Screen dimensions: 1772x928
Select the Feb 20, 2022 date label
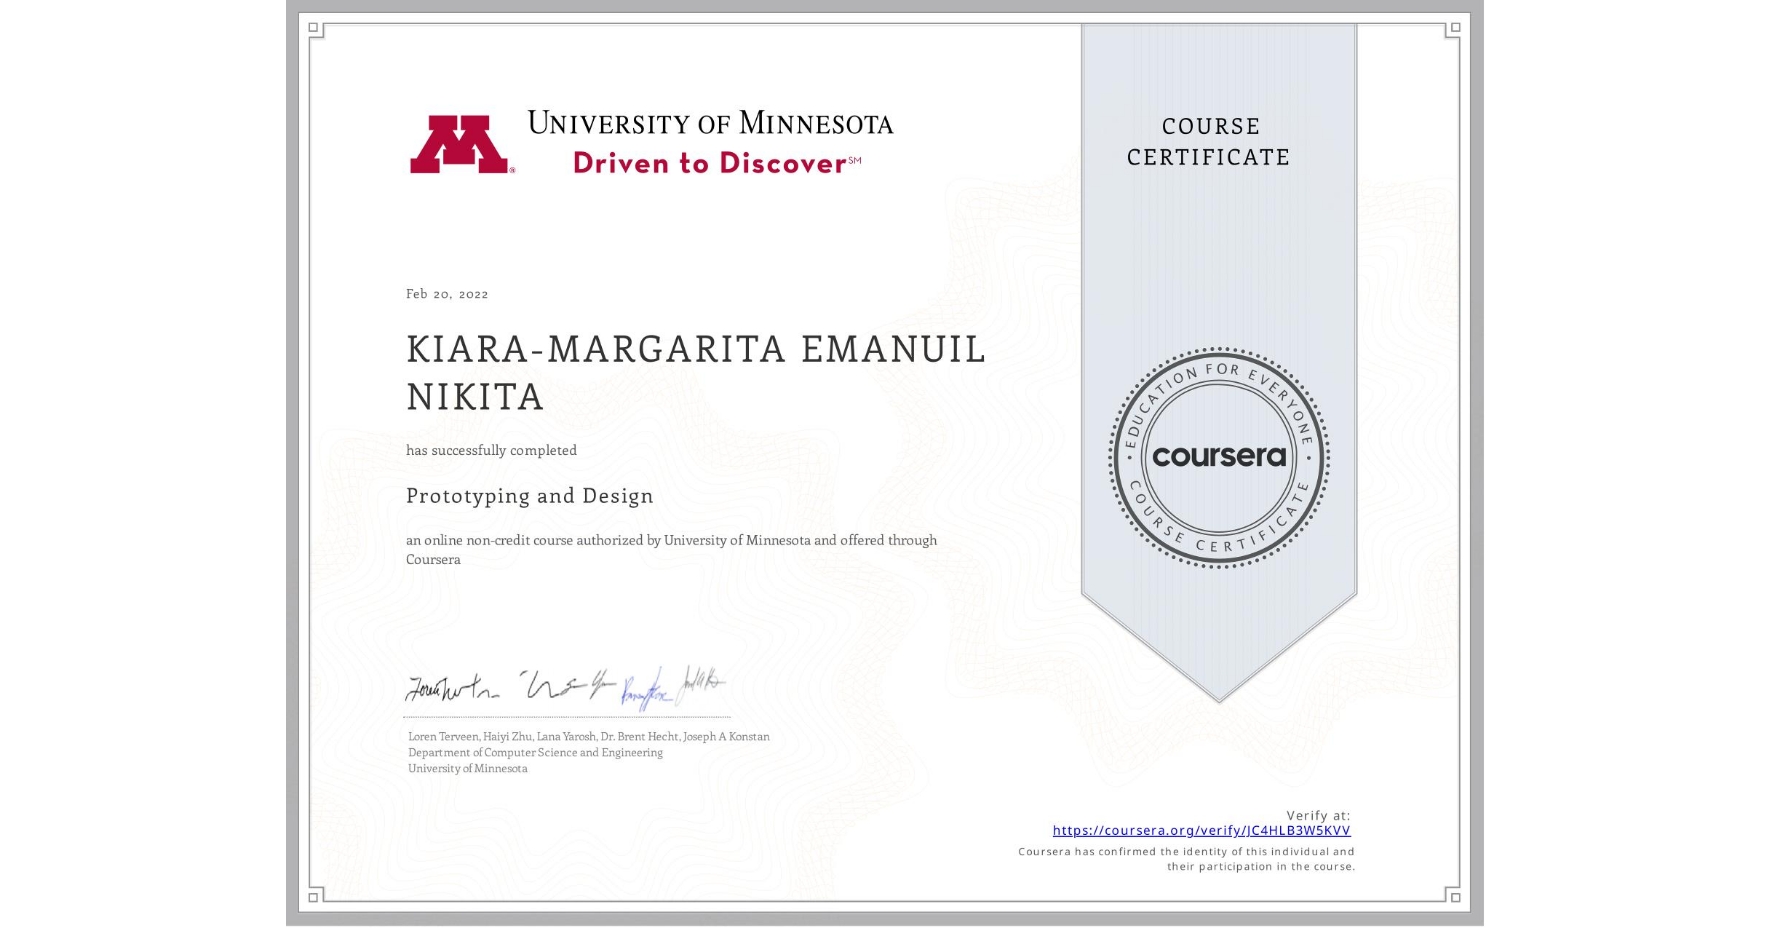click(447, 293)
